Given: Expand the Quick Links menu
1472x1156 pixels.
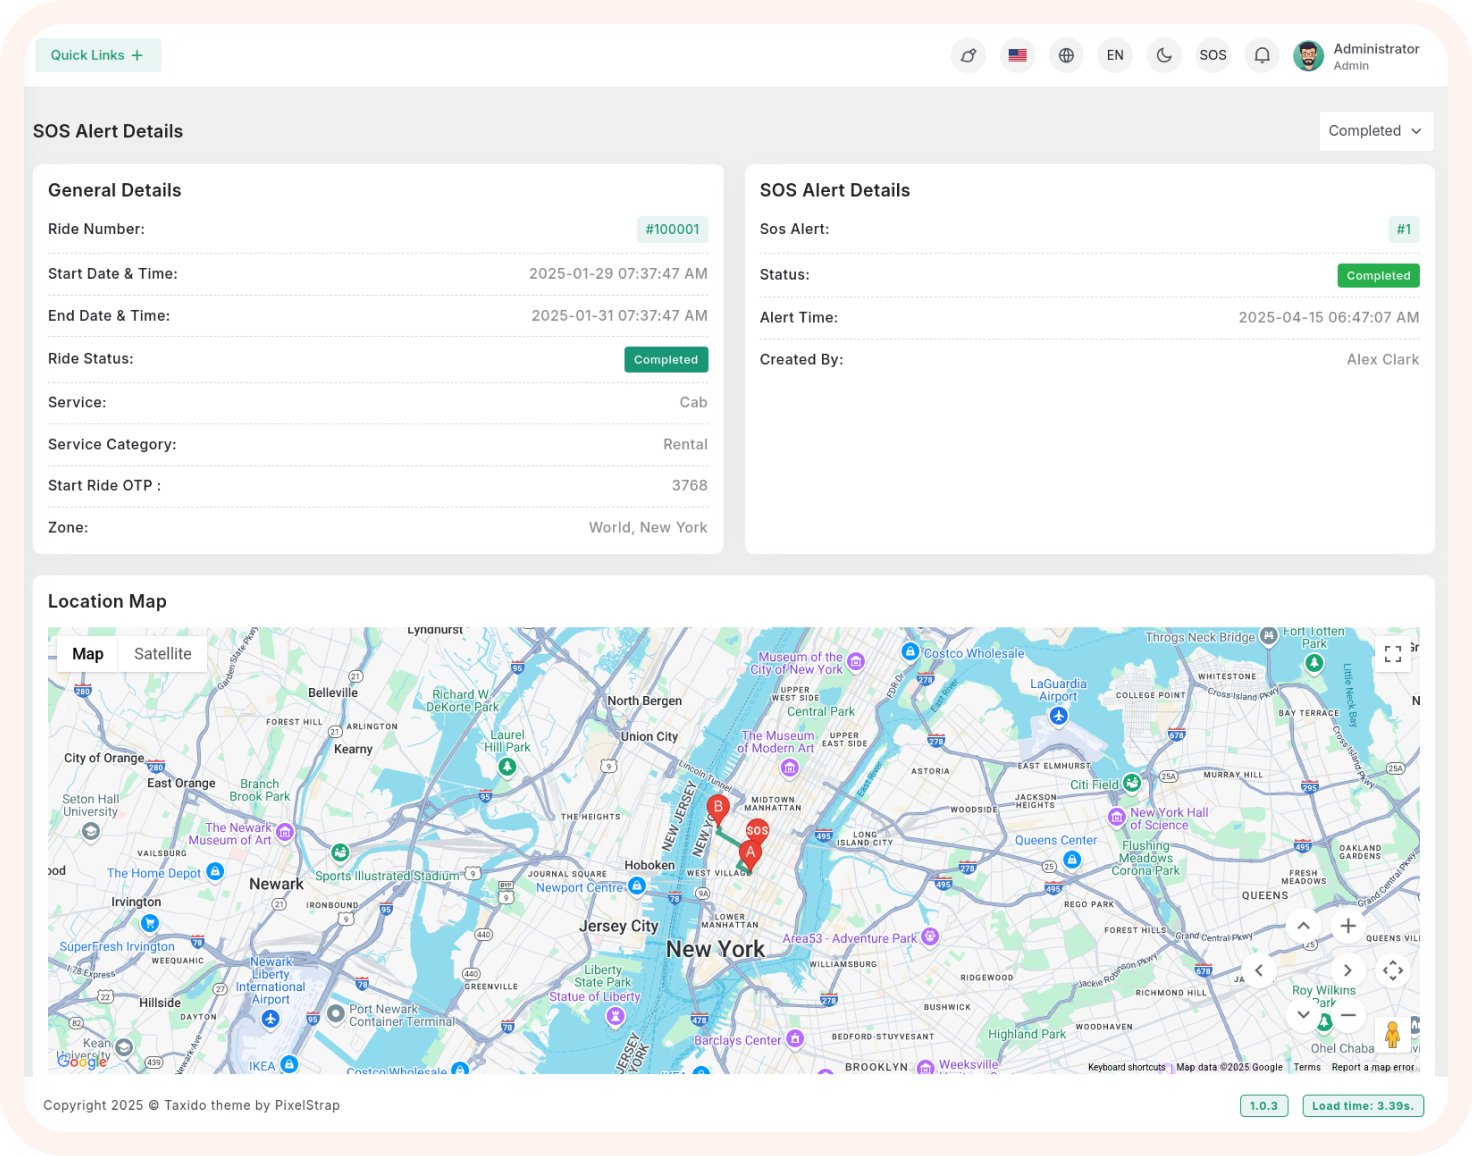Looking at the screenshot, I should pos(97,55).
